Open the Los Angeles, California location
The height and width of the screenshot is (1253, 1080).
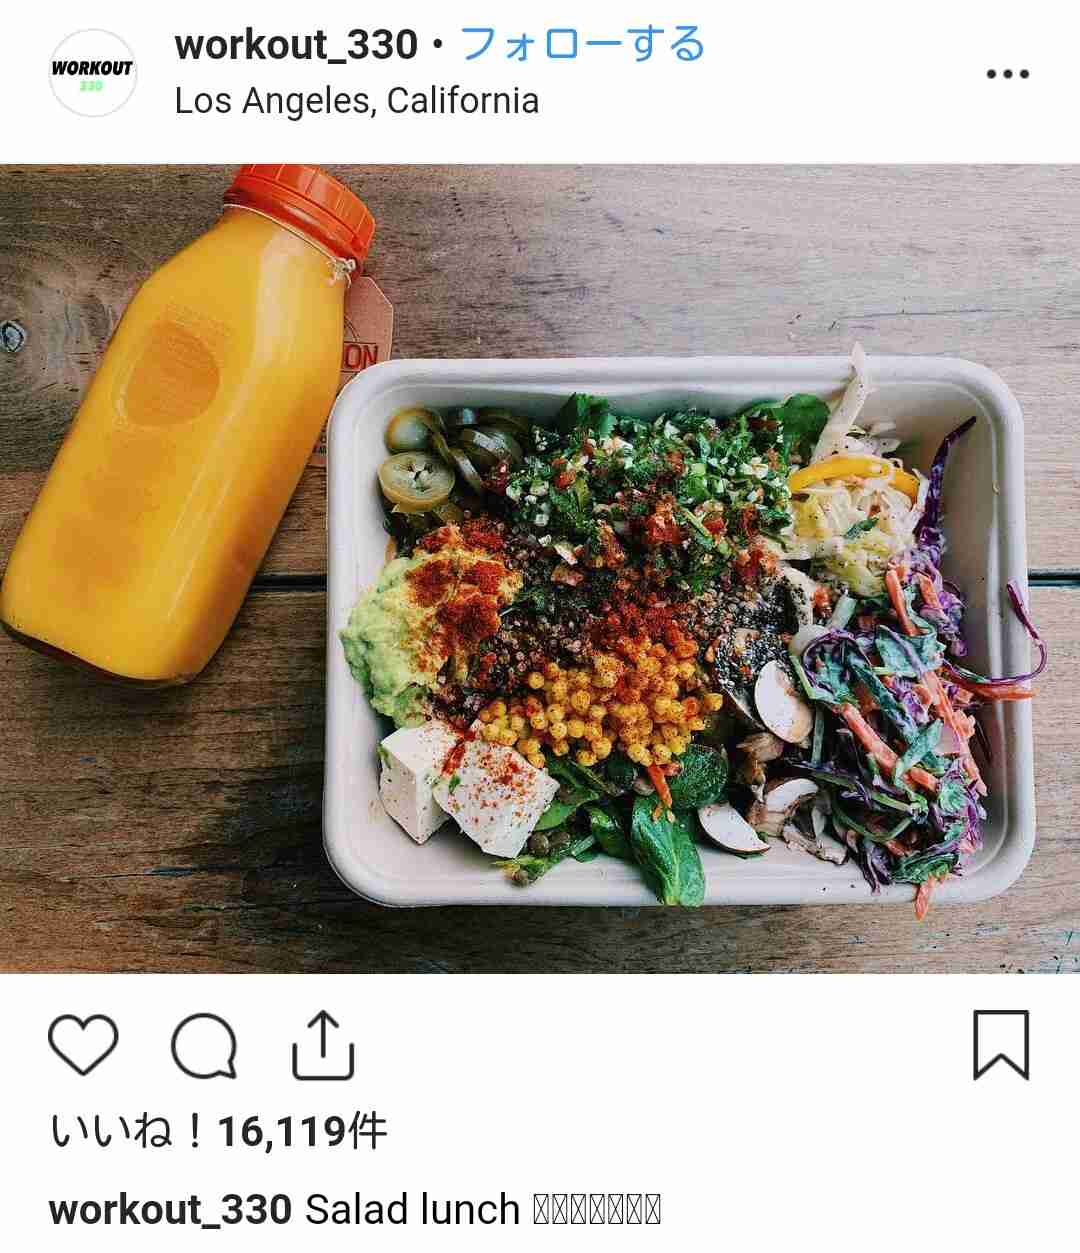[x=357, y=101]
